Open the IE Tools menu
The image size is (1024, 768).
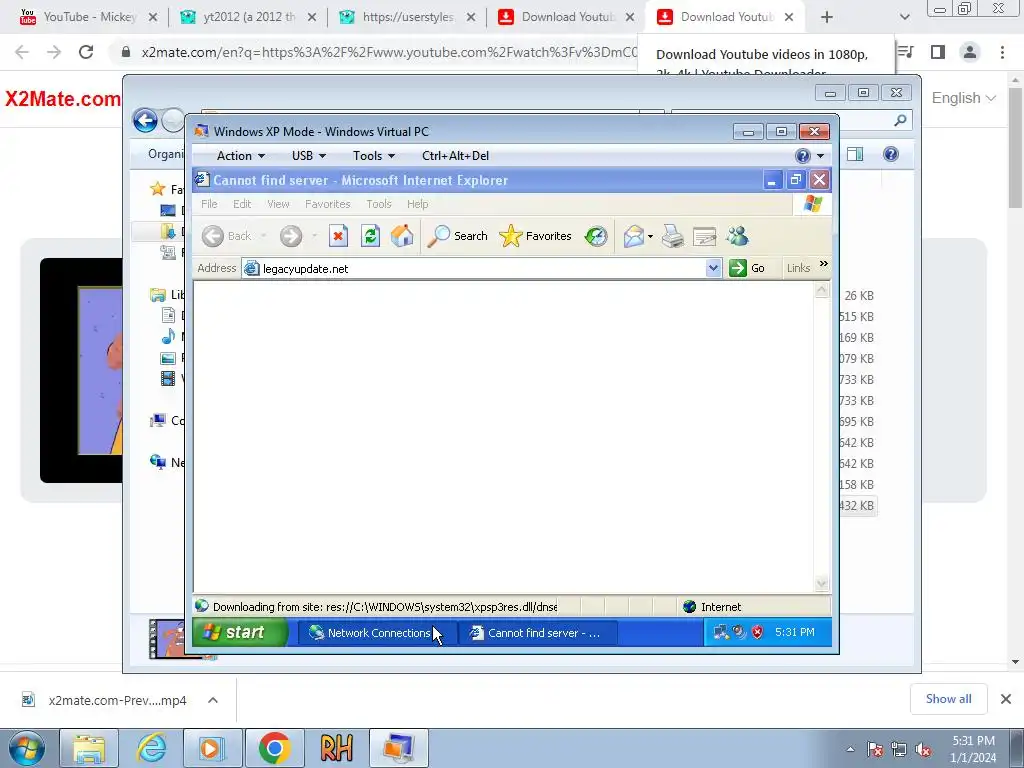pyautogui.click(x=379, y=204)
